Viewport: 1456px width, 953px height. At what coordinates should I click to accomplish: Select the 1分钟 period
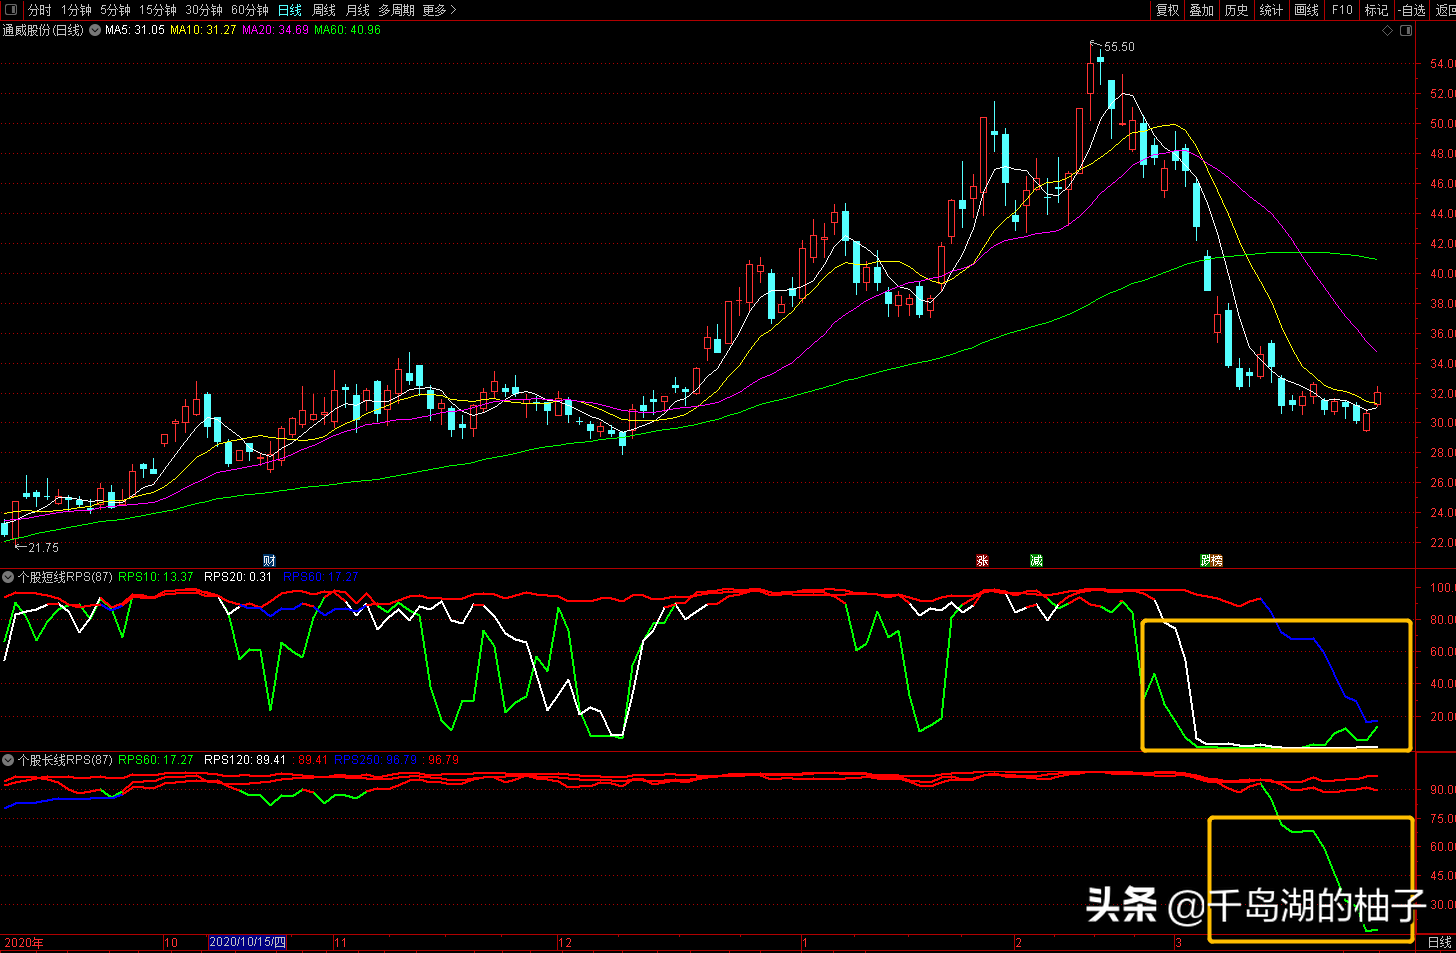pyautogui.click(x=76, y=10)
